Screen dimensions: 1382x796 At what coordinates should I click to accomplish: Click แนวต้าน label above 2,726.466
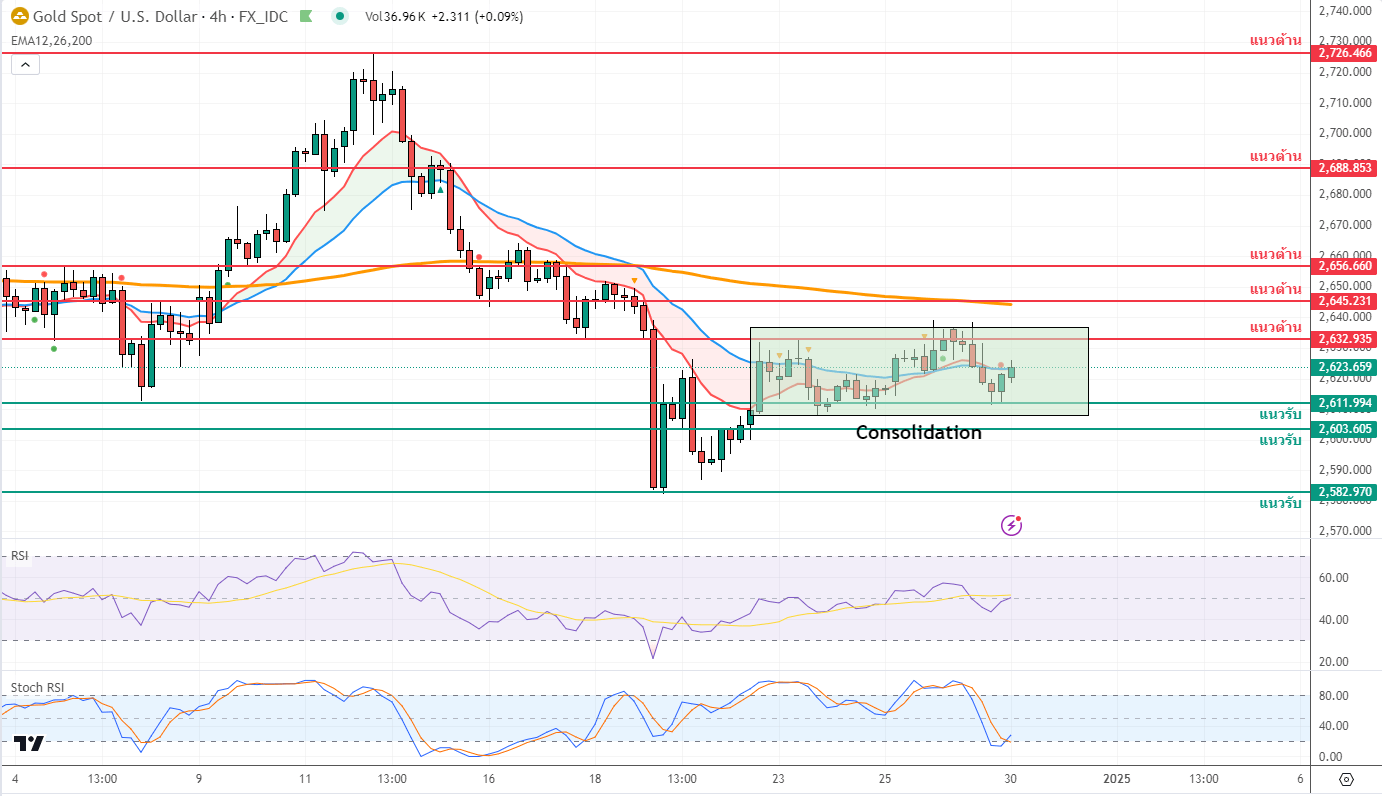pyautogui.click(x=1275, y=40)
